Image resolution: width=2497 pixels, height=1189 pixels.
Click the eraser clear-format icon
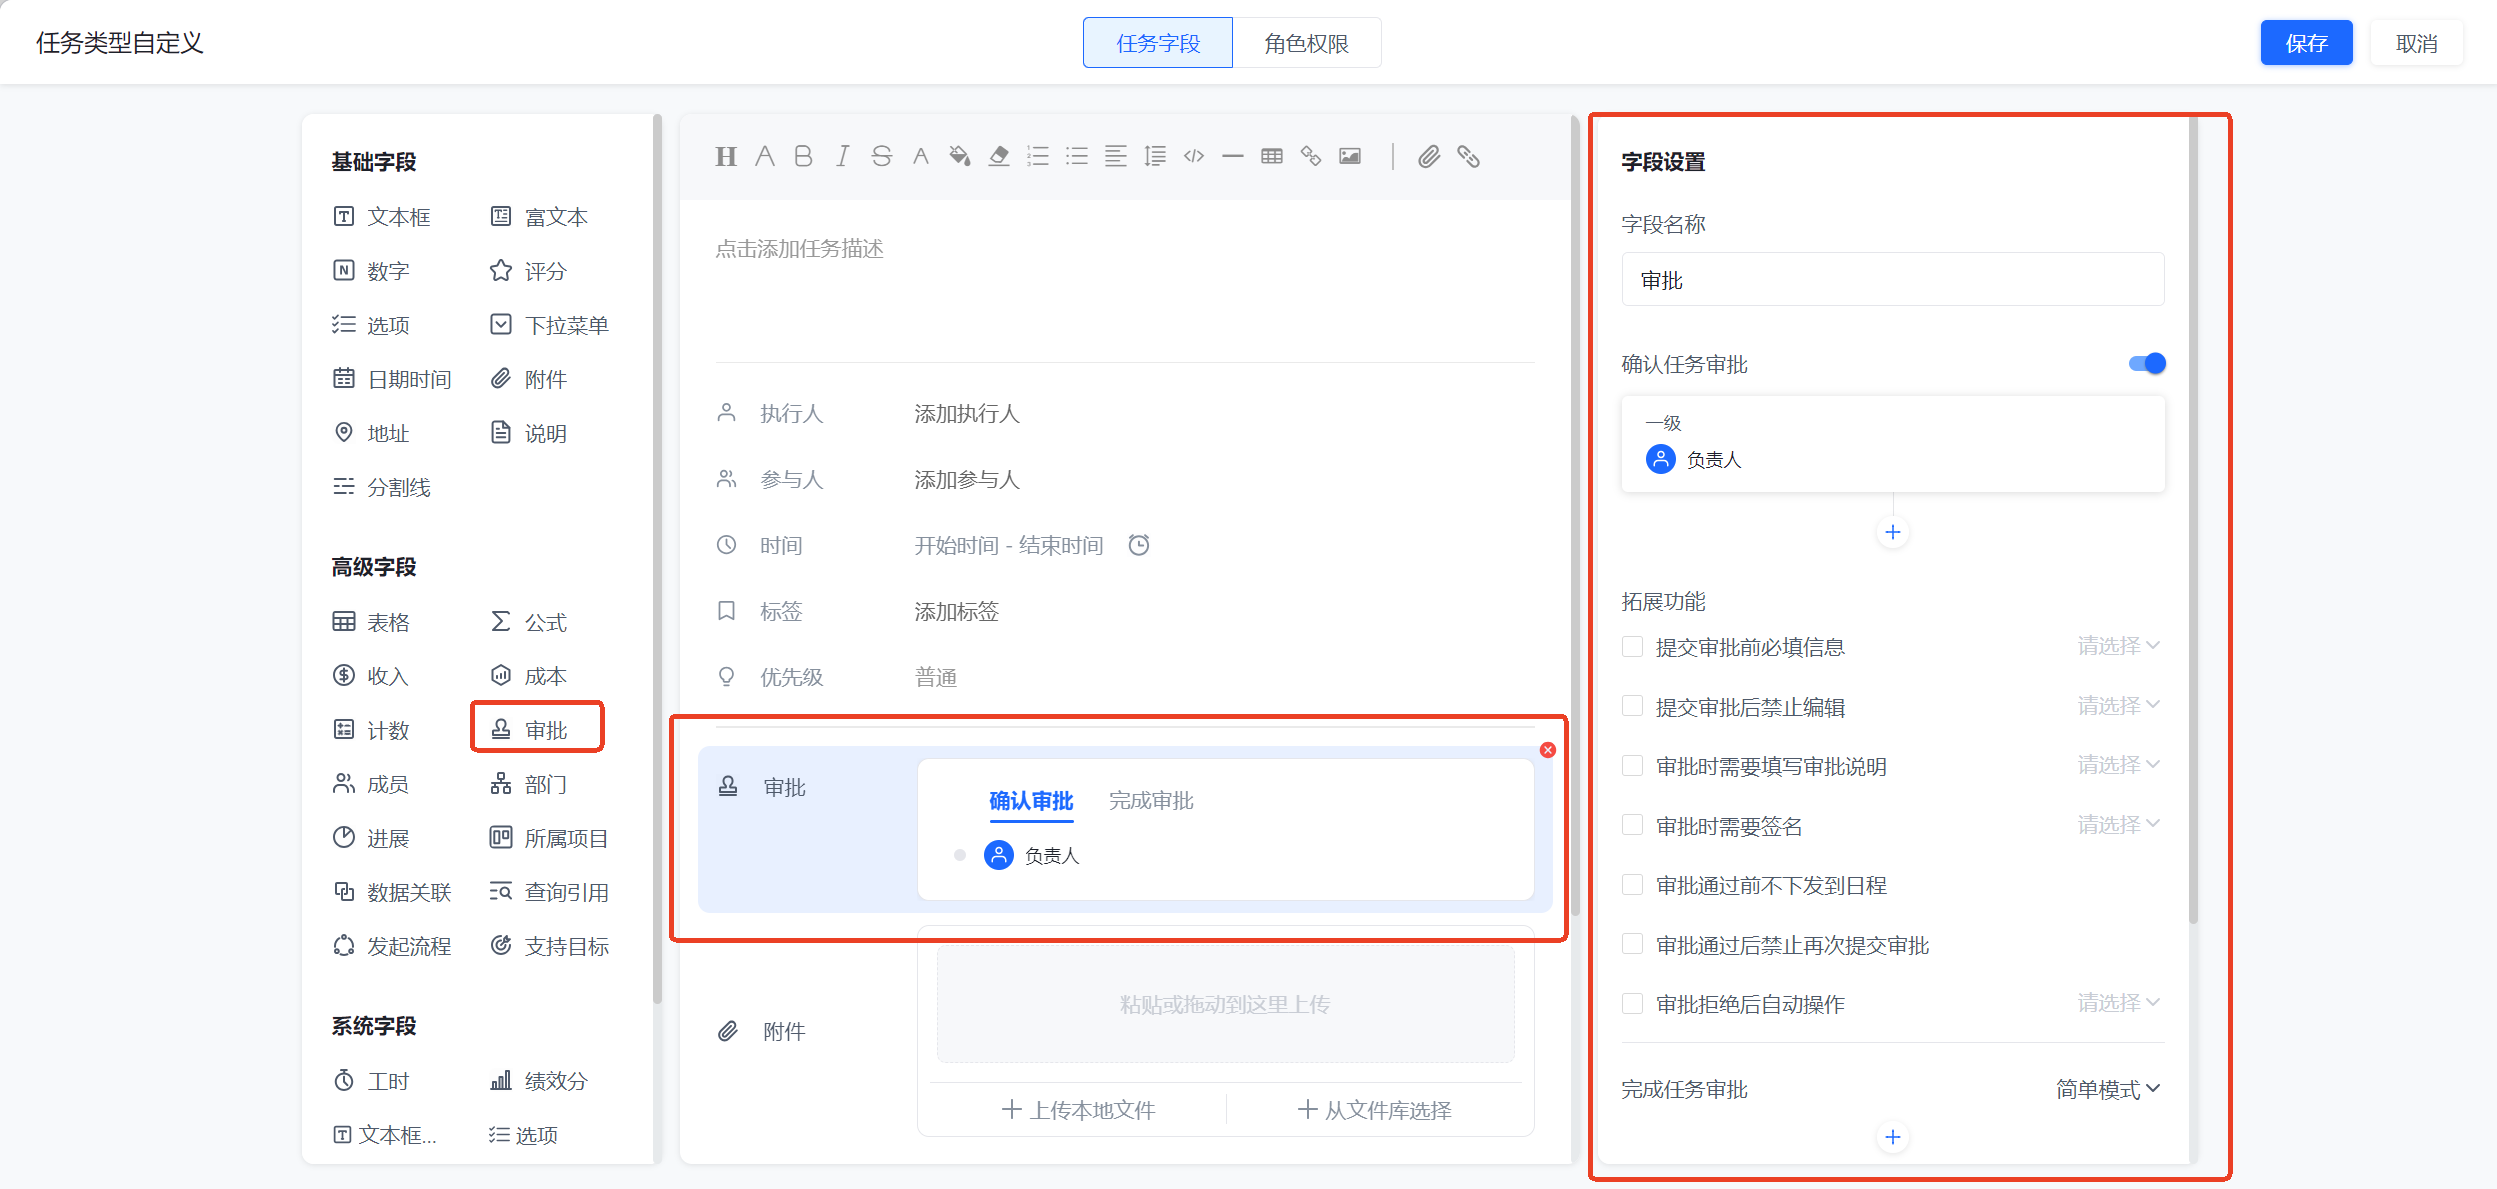[999, 156]
